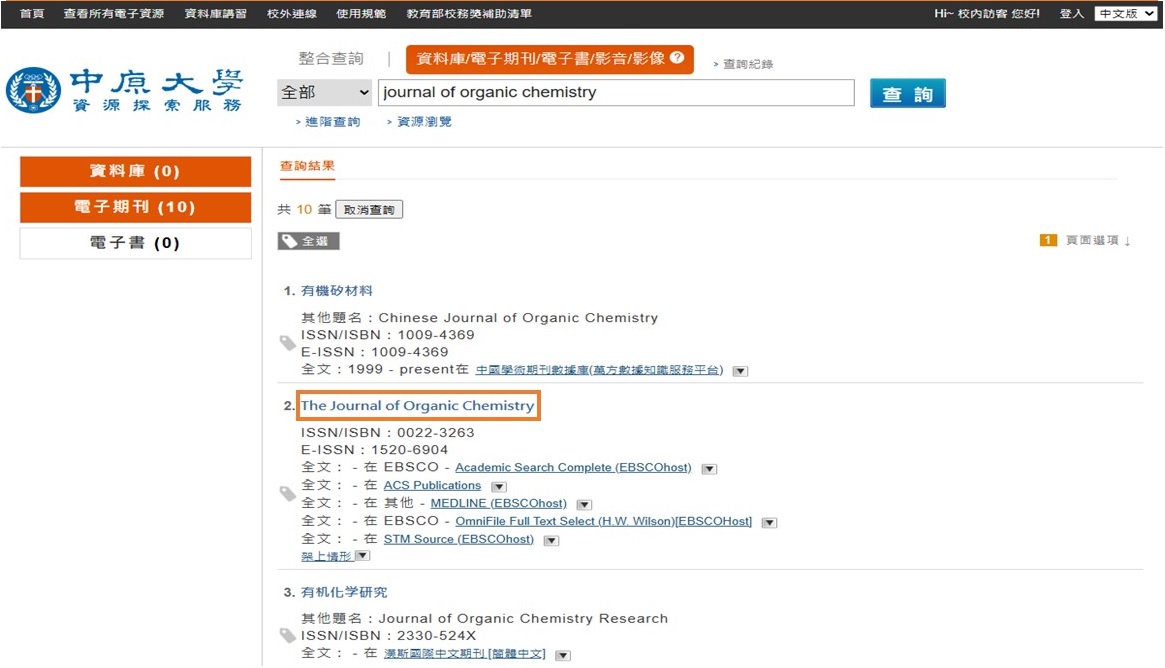Screen dimensions: 1165x668
Task: Open 資料庫講習 menu item
Action: (215, 13)
